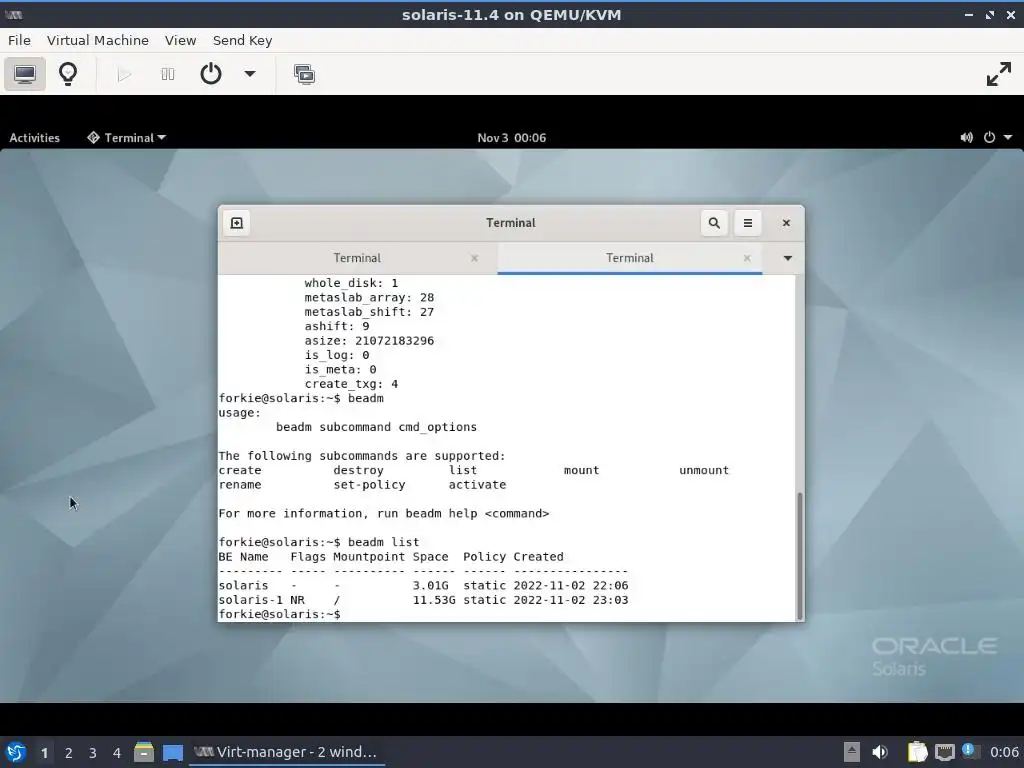Open the Virtual Machine menu
1024x768 pixels.
coord(98,40)
